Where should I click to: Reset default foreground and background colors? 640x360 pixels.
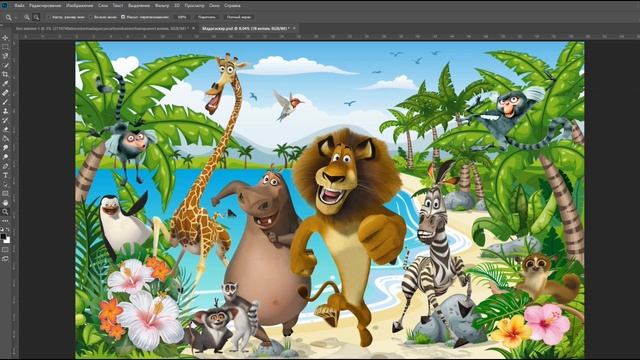2,229
